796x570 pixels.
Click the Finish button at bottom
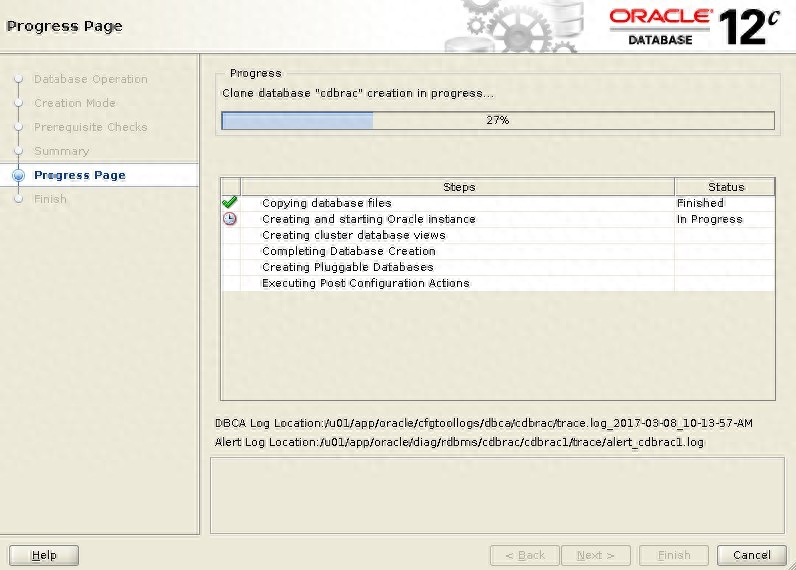click(673, 555)
